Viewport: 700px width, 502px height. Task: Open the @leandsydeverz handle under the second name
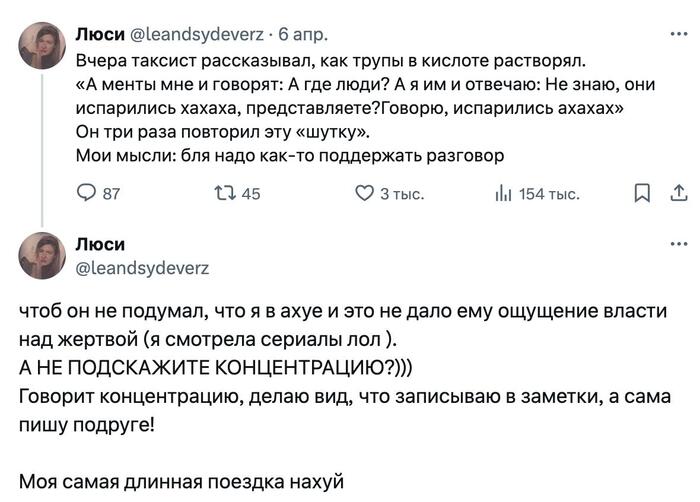pyautogui.click(x=142, y=267)
